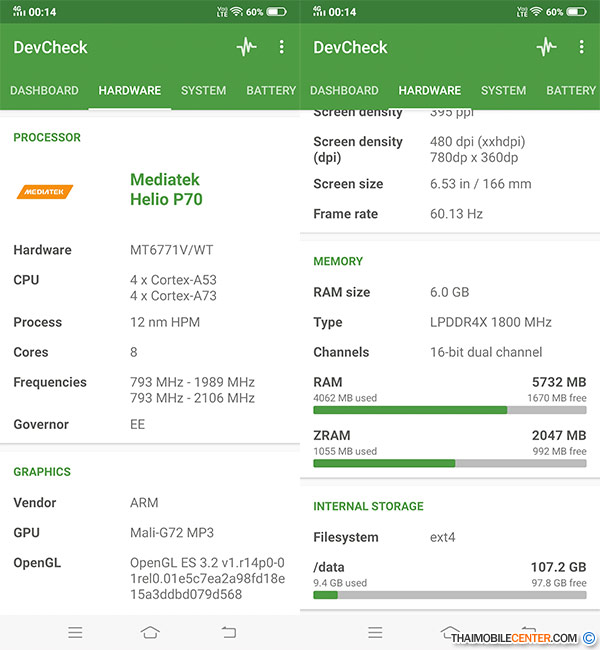Open BATTERY tab in right screenshot

tap(571, 90)
